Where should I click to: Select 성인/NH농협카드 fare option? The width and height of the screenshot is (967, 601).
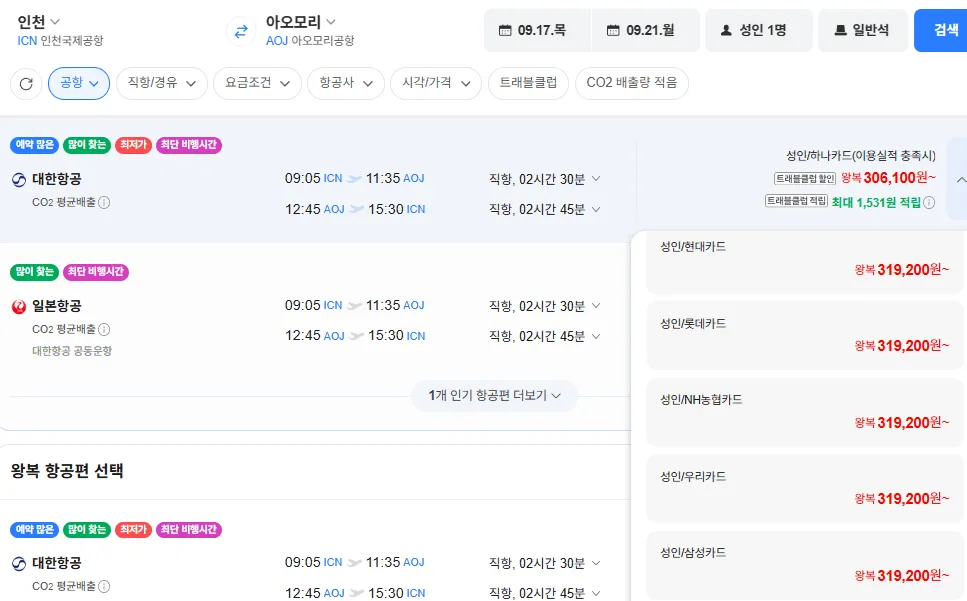[805, 412]
